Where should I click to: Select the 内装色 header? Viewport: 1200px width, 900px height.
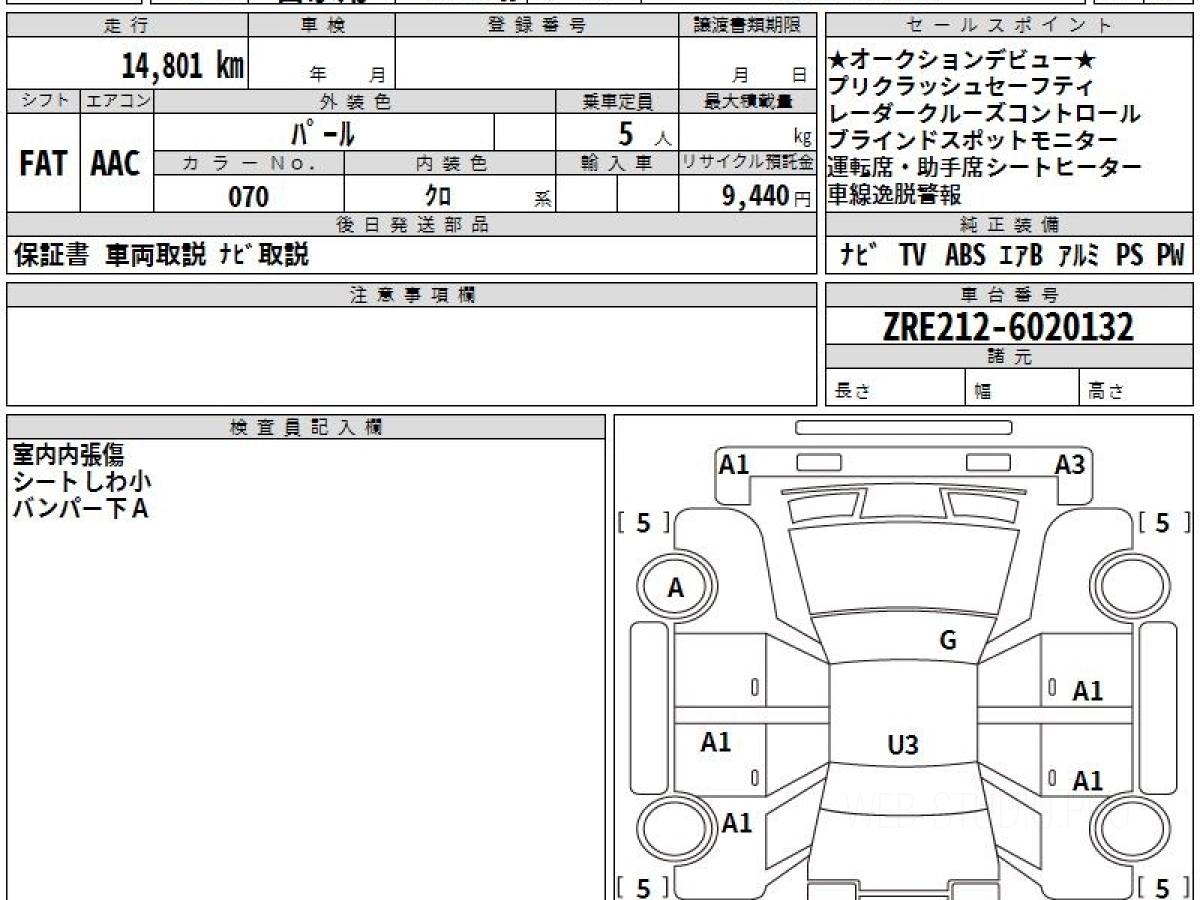pyautogui.click(x=449, y=164)
